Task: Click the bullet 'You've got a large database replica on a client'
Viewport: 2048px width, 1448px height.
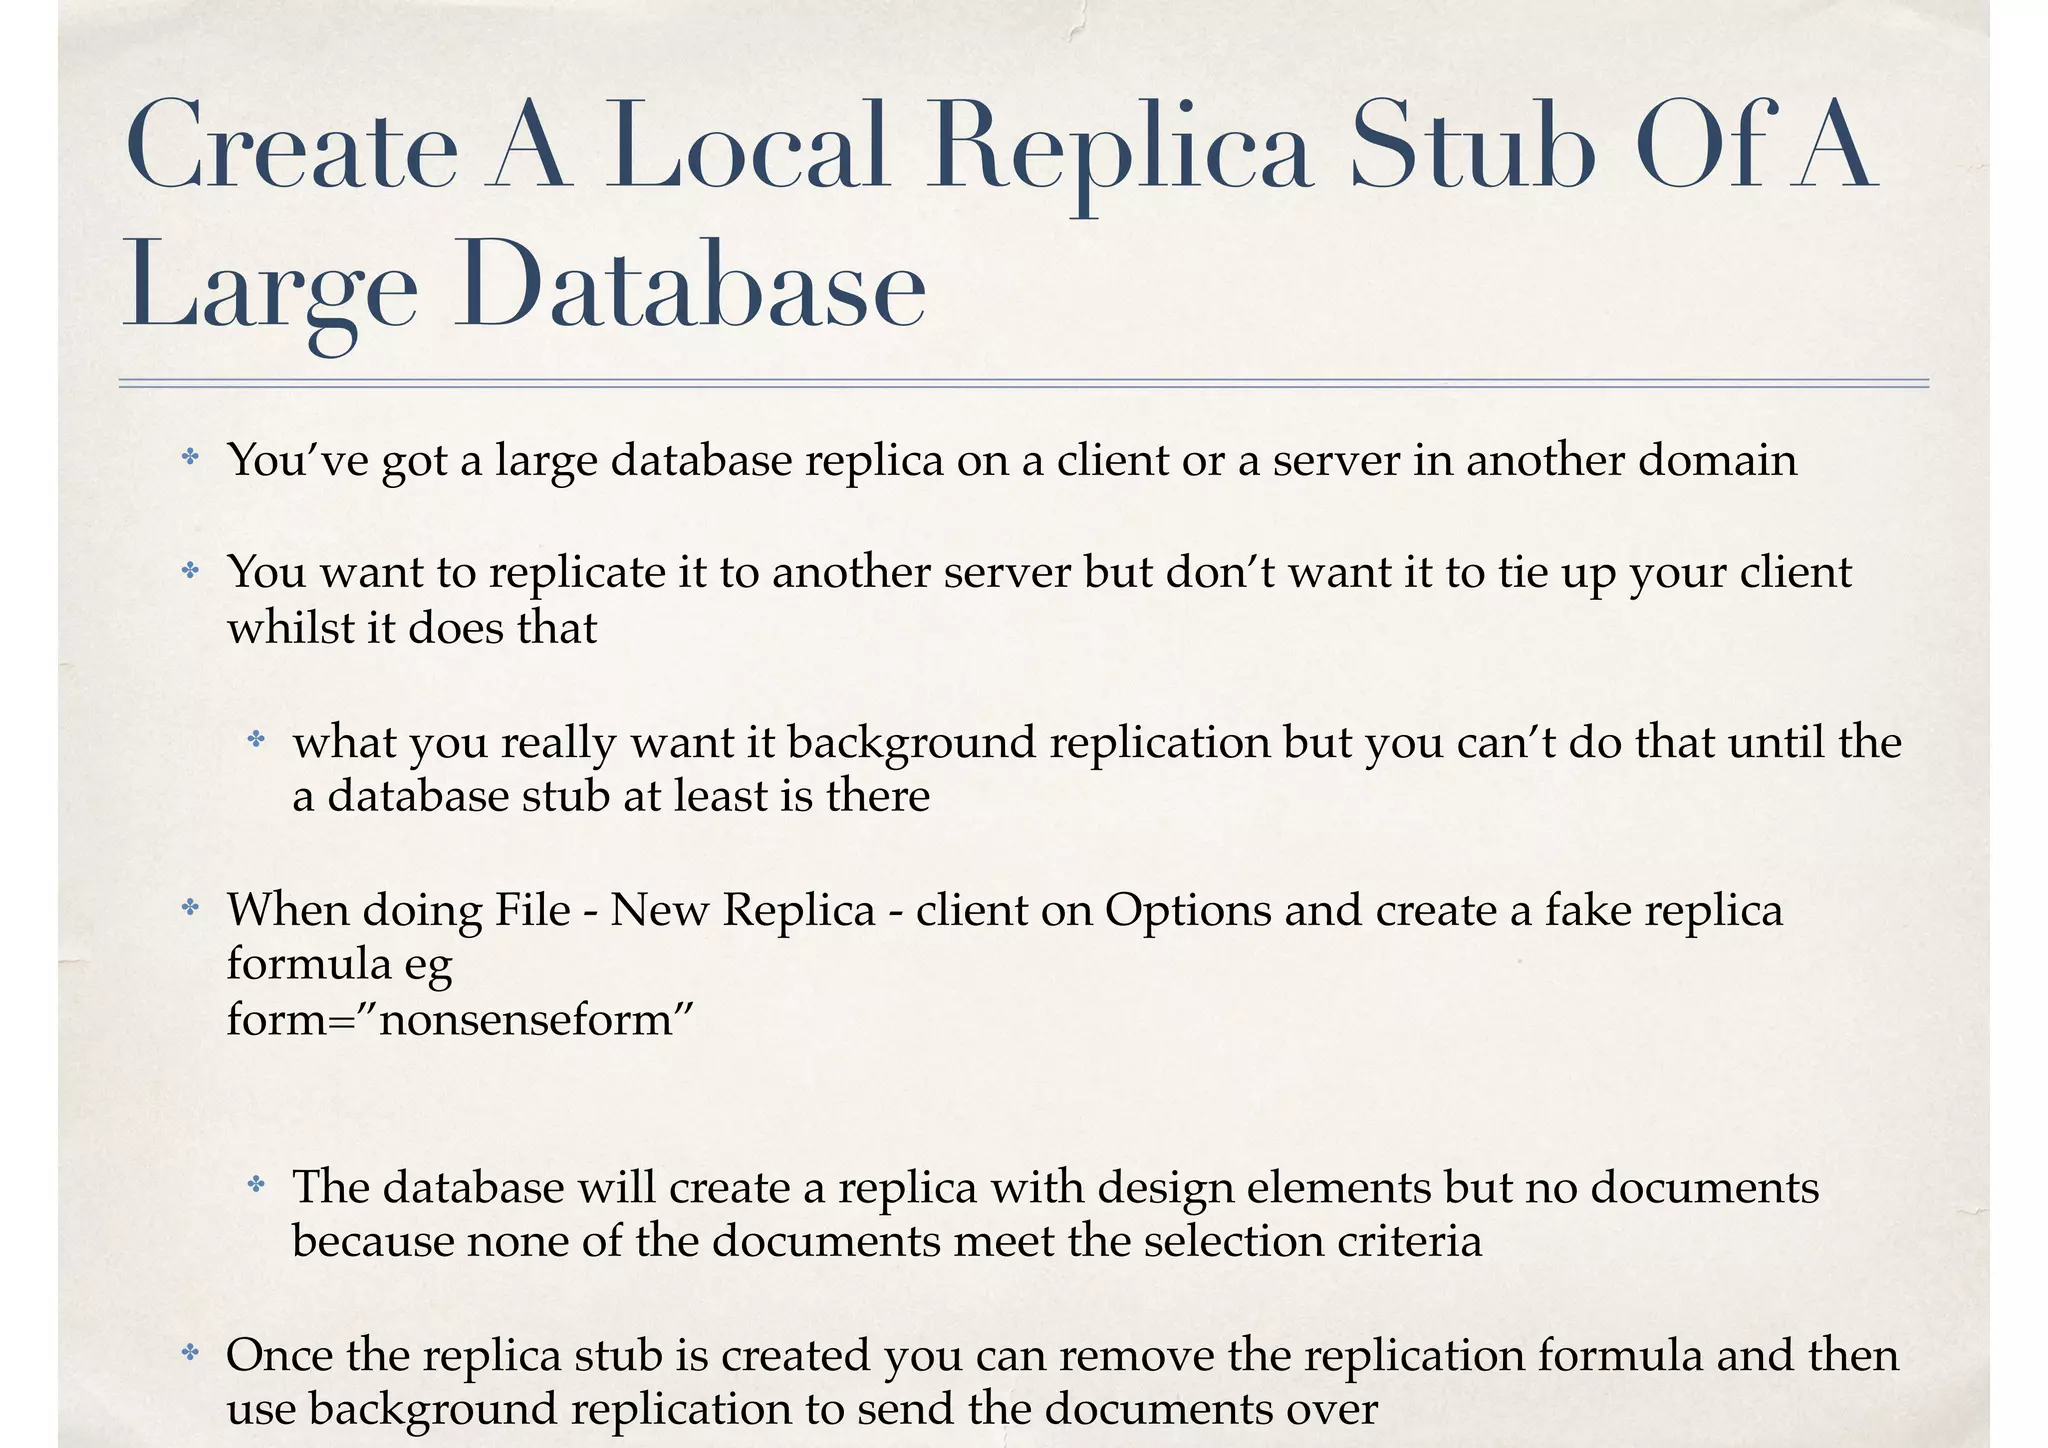Action: click(1012, 461)
